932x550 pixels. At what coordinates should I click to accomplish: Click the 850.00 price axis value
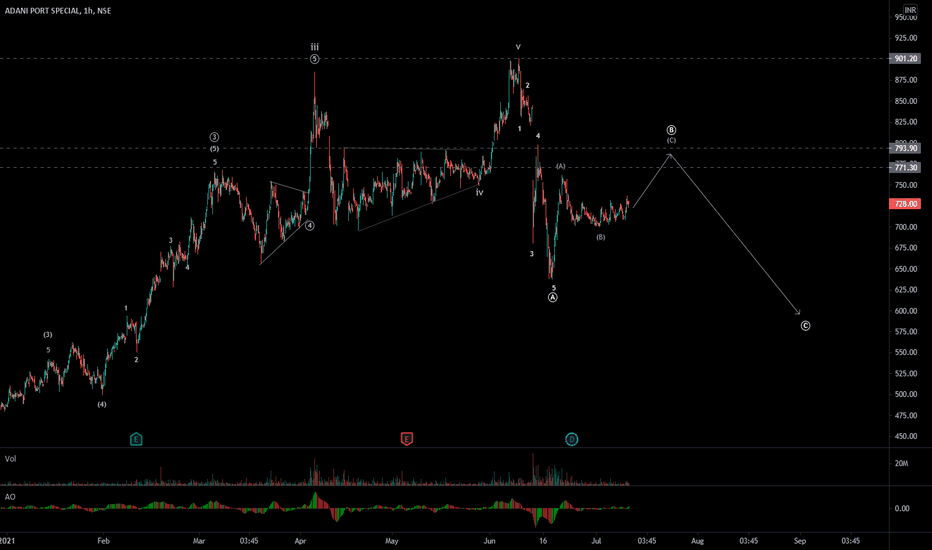coord(905,101)
